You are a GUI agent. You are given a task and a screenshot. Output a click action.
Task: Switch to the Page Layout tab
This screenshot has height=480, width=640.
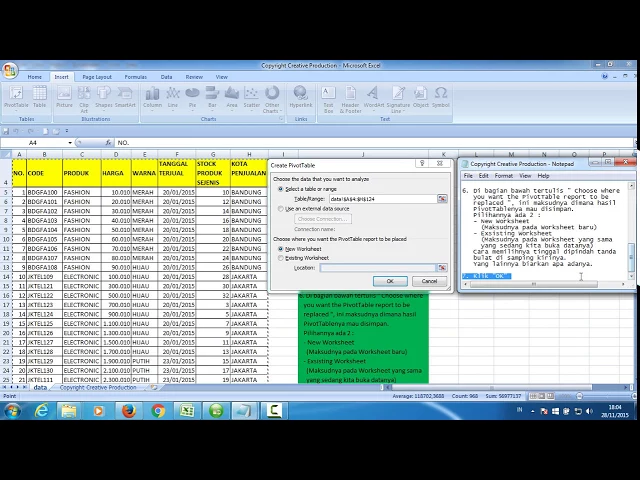pyautogui.click(x=97, y=77)
